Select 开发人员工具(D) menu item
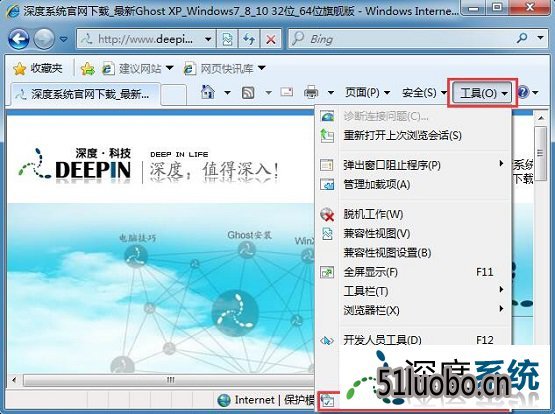 (413, 340)
